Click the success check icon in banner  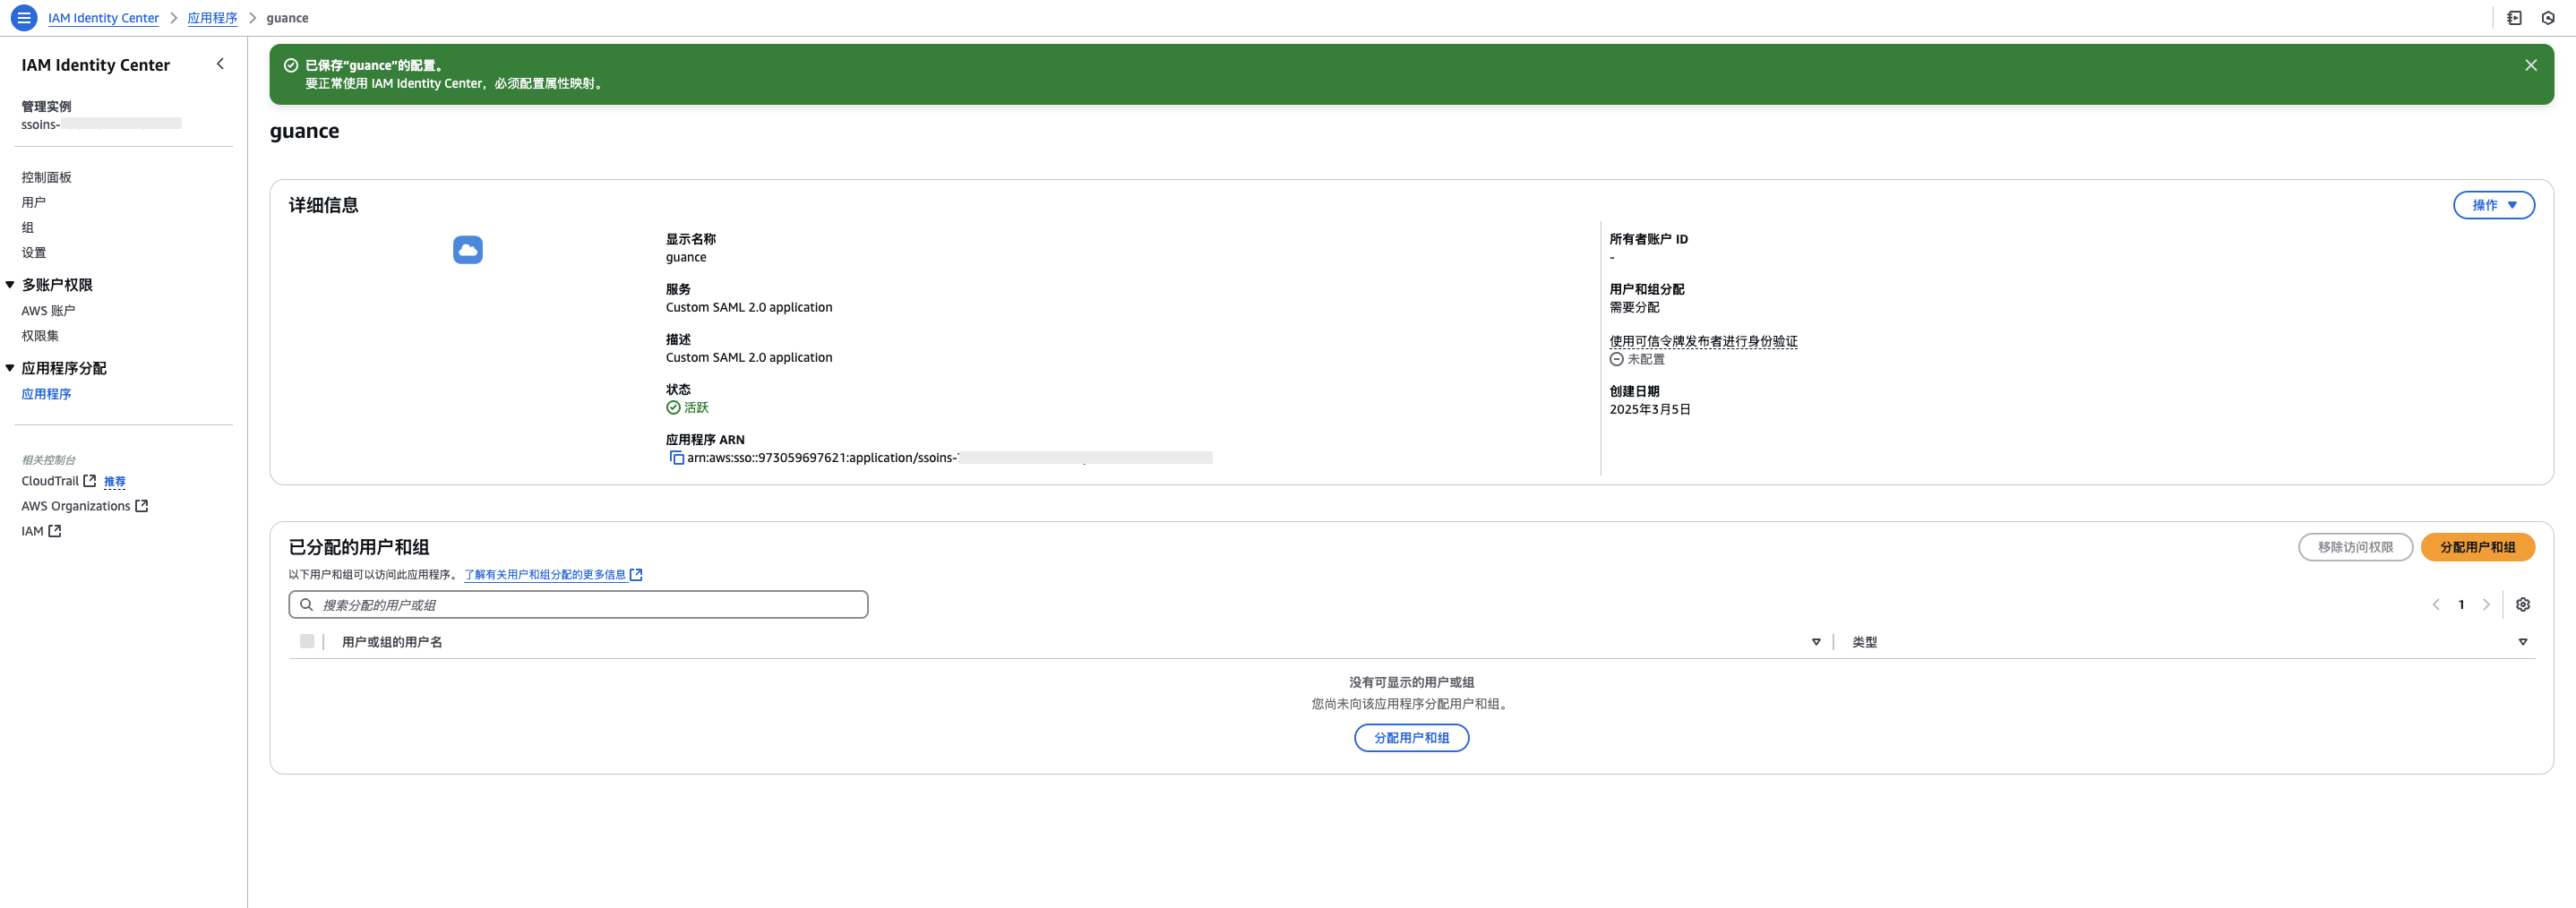coord(291,65)
